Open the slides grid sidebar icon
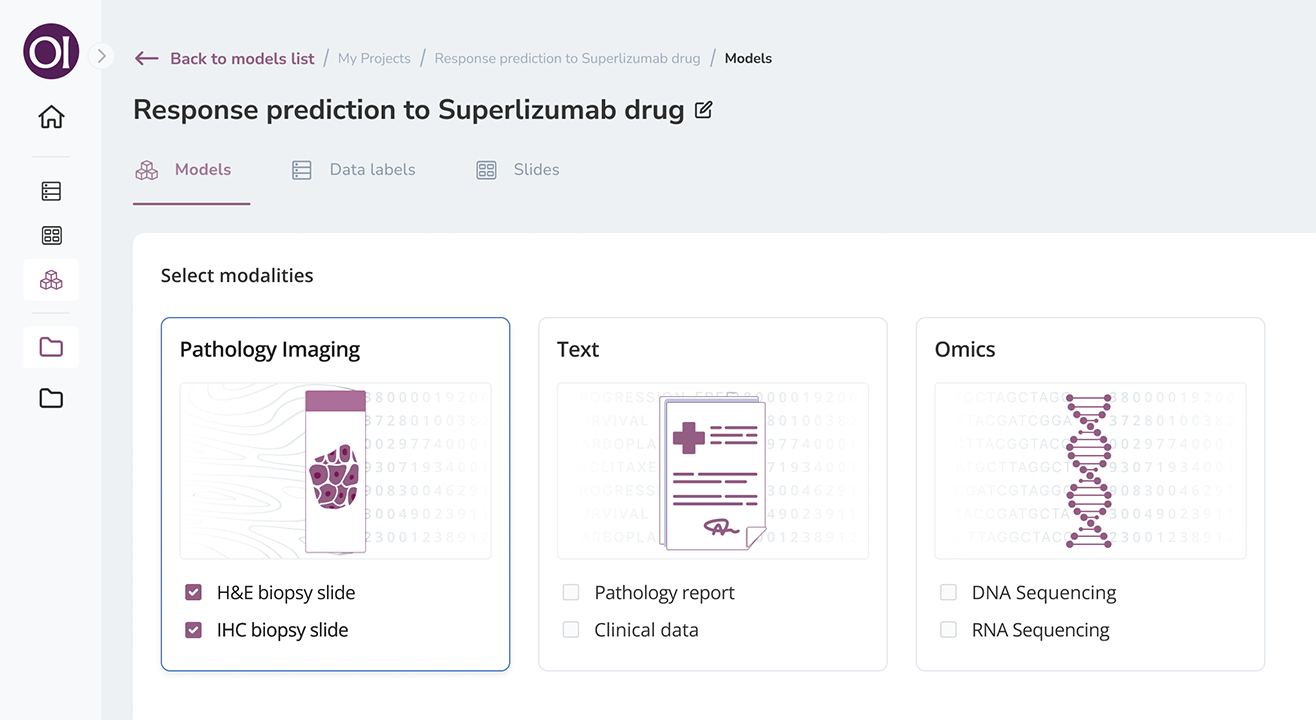The image size is (1316, 720). (51, 236)
